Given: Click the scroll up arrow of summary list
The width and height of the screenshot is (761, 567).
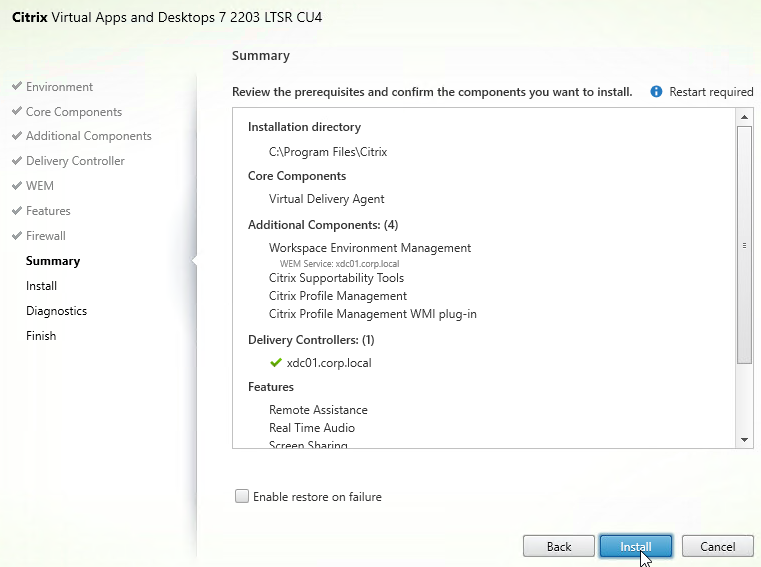Looking at the screenshot, I should coord(744,117).
